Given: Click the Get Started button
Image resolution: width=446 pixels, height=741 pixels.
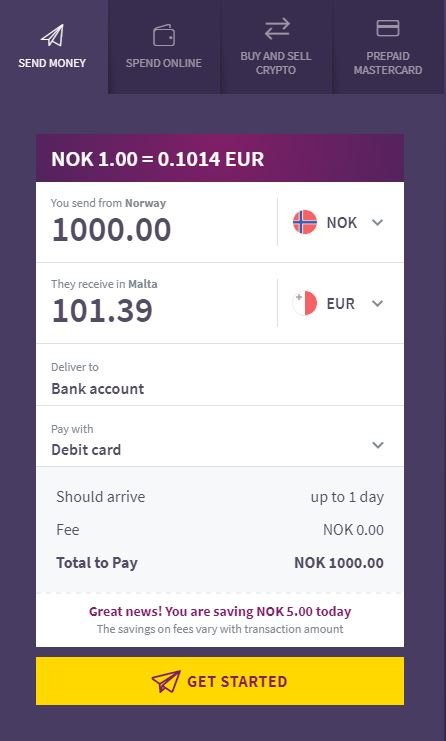Looking at the screenshot, I should (x=220, y=681).
